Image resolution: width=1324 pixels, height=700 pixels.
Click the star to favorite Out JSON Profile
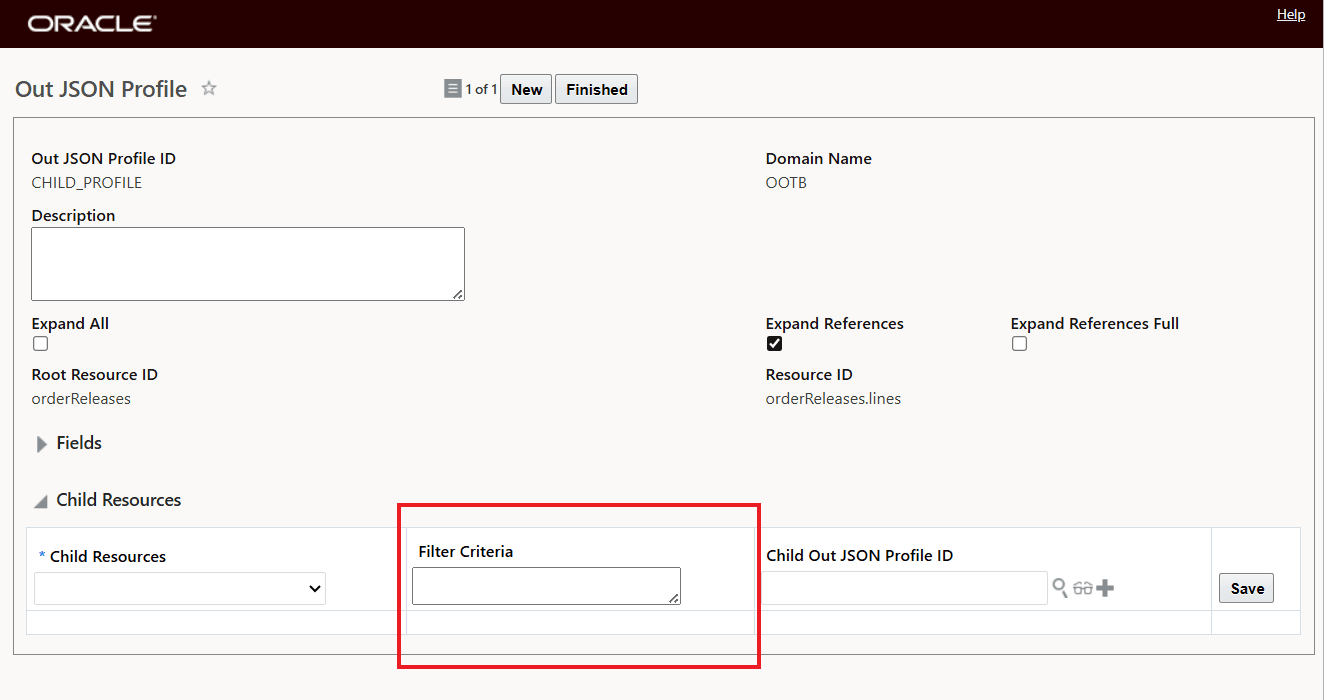(x=209, y=88)
